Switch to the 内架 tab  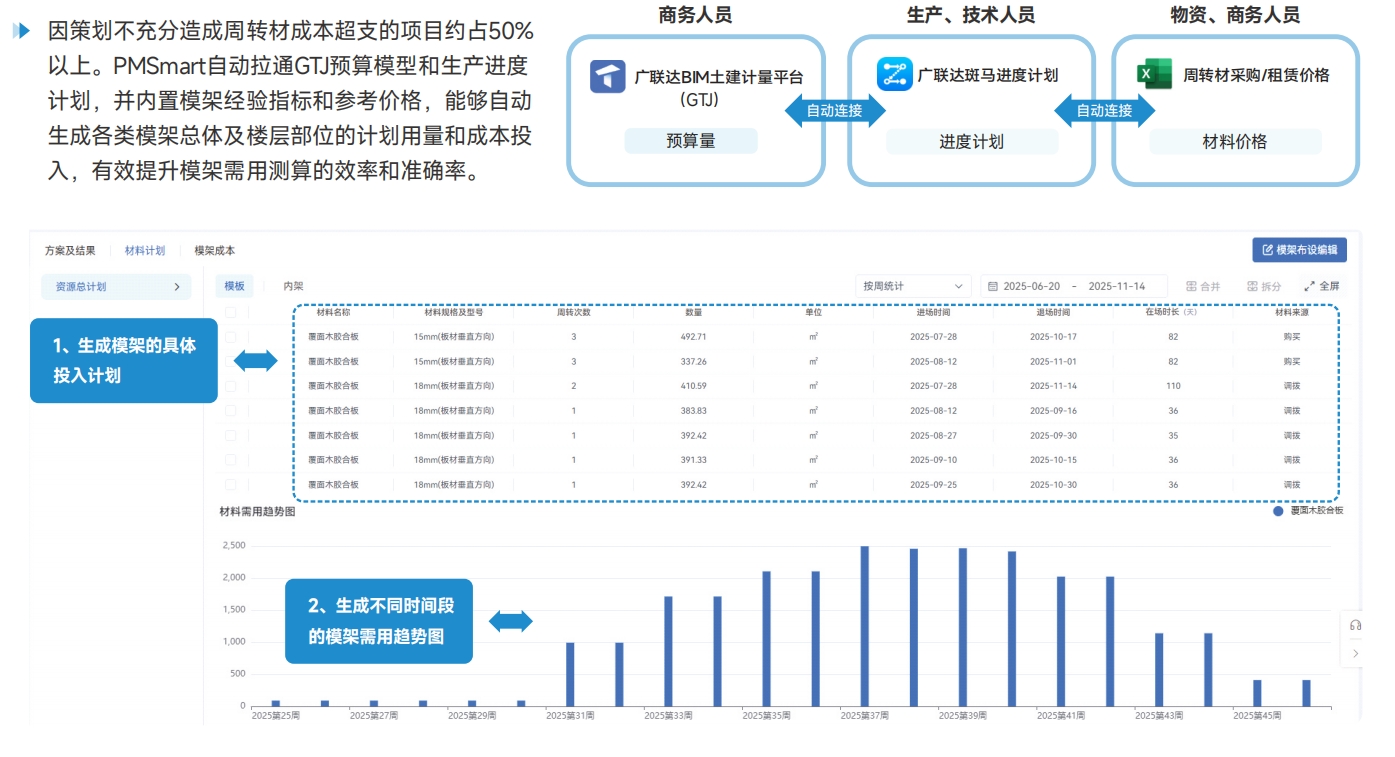pyautogui.click(x=293, y=286)
